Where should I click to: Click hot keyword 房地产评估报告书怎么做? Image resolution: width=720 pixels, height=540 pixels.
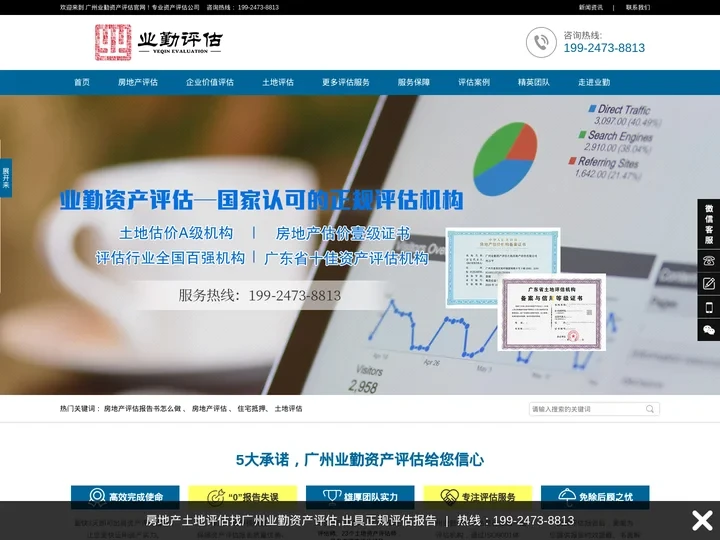(142, 409)
